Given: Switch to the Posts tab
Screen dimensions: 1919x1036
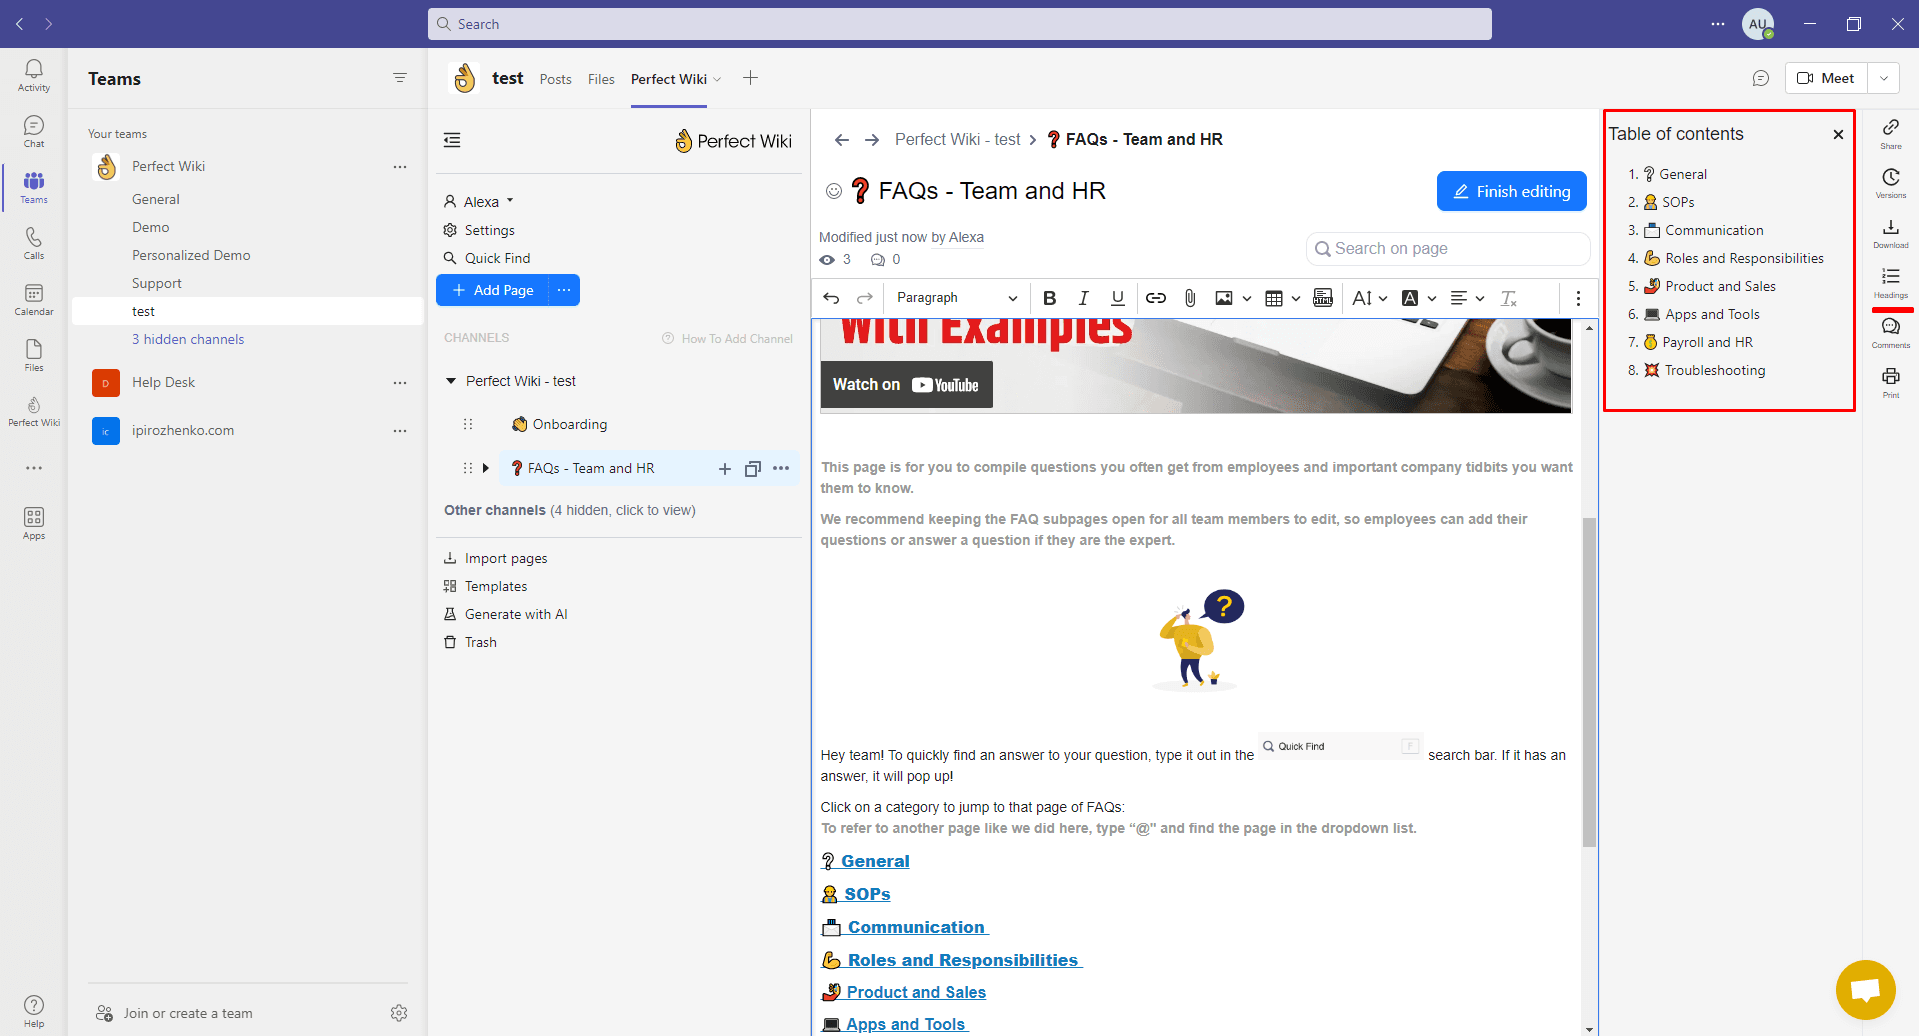Looking at the screenshot, I should (x=555, y=79).
